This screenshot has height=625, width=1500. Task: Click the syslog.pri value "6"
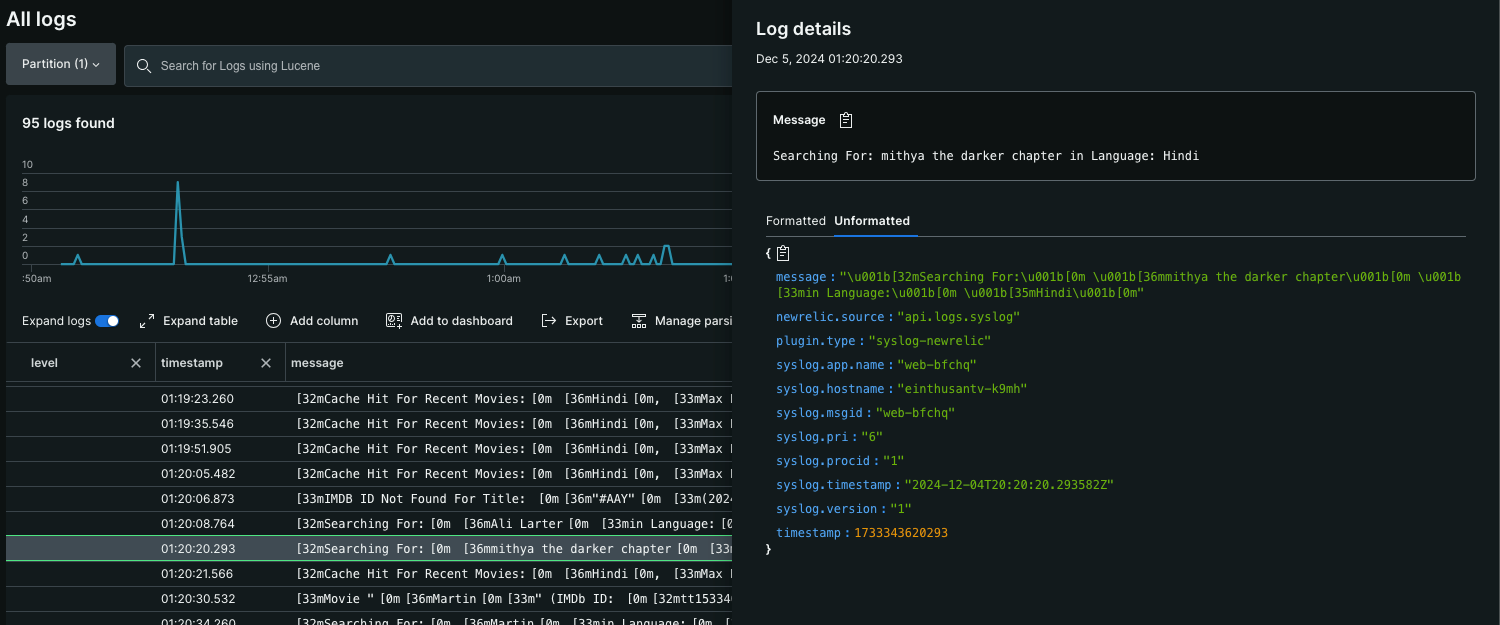click(x=872, y=437)
